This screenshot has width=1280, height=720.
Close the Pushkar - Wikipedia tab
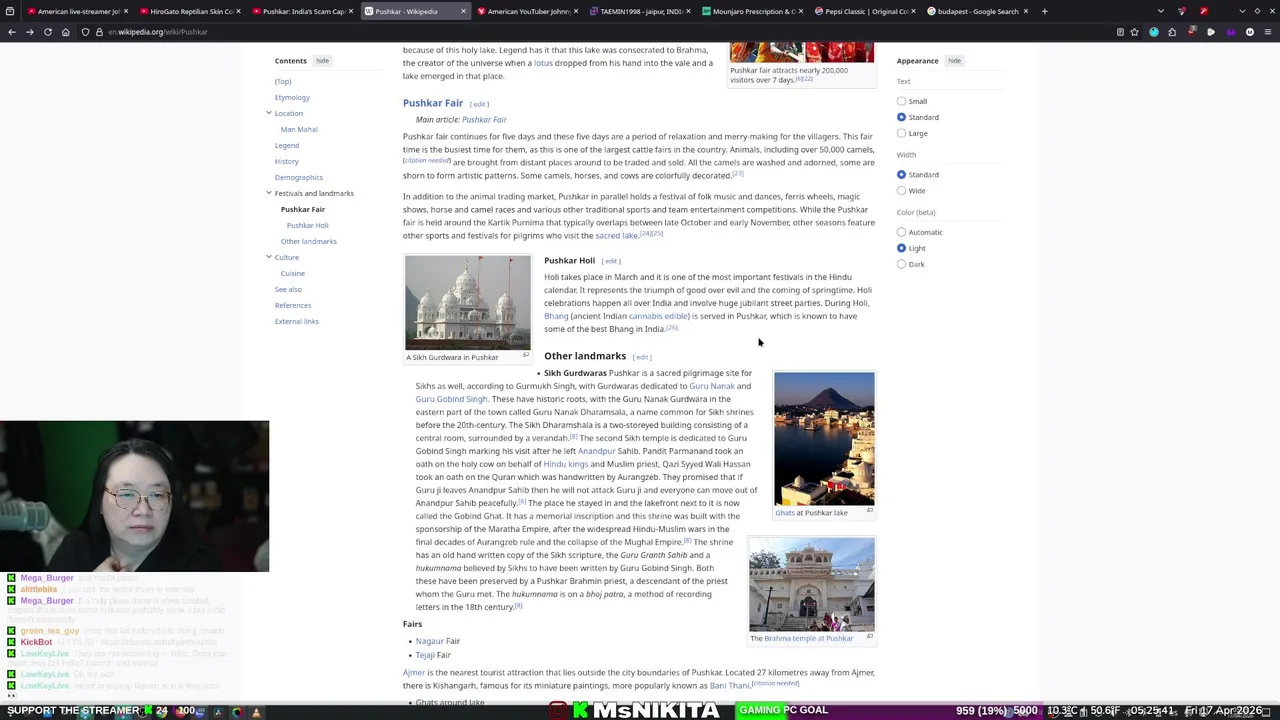[463, 11]
